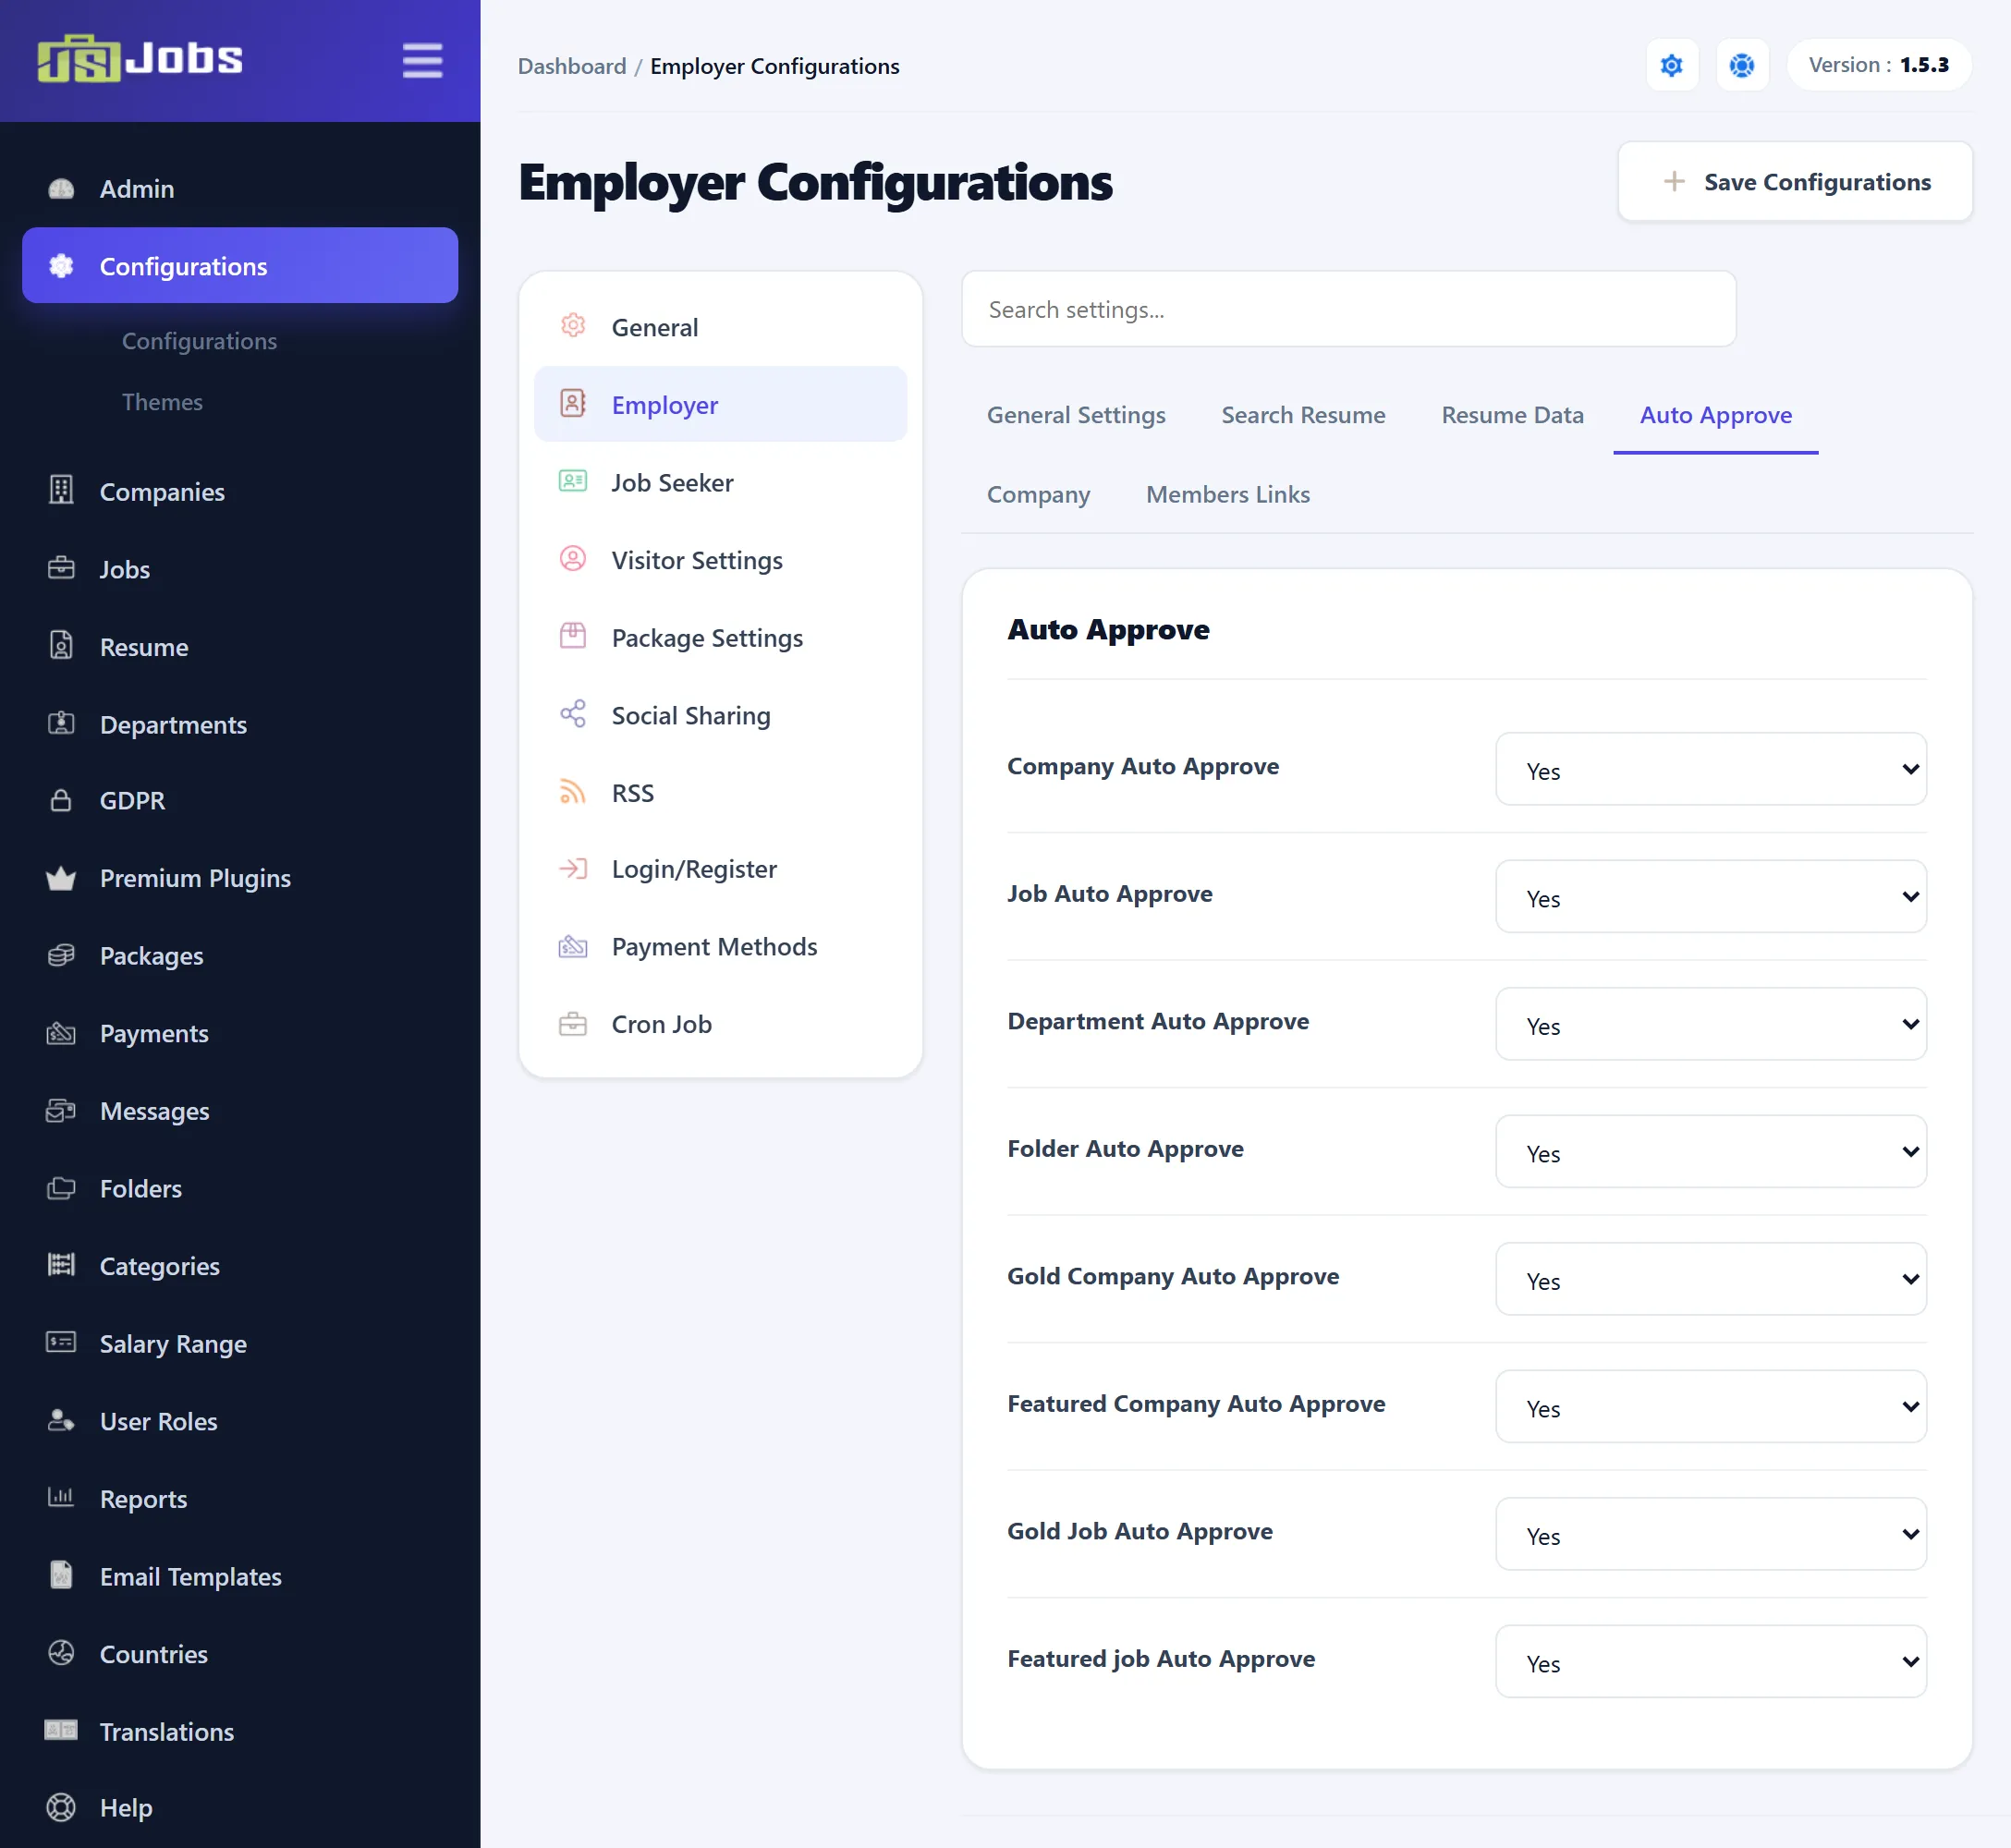Click the Visitor Settings person icon

tap(572, 558)
